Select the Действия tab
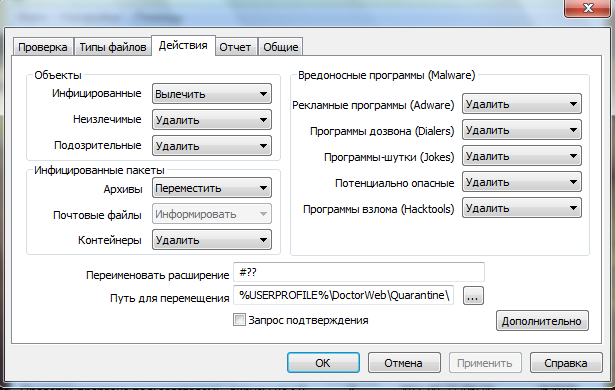The width and height of the screenshot is (615, 390). 183,46
